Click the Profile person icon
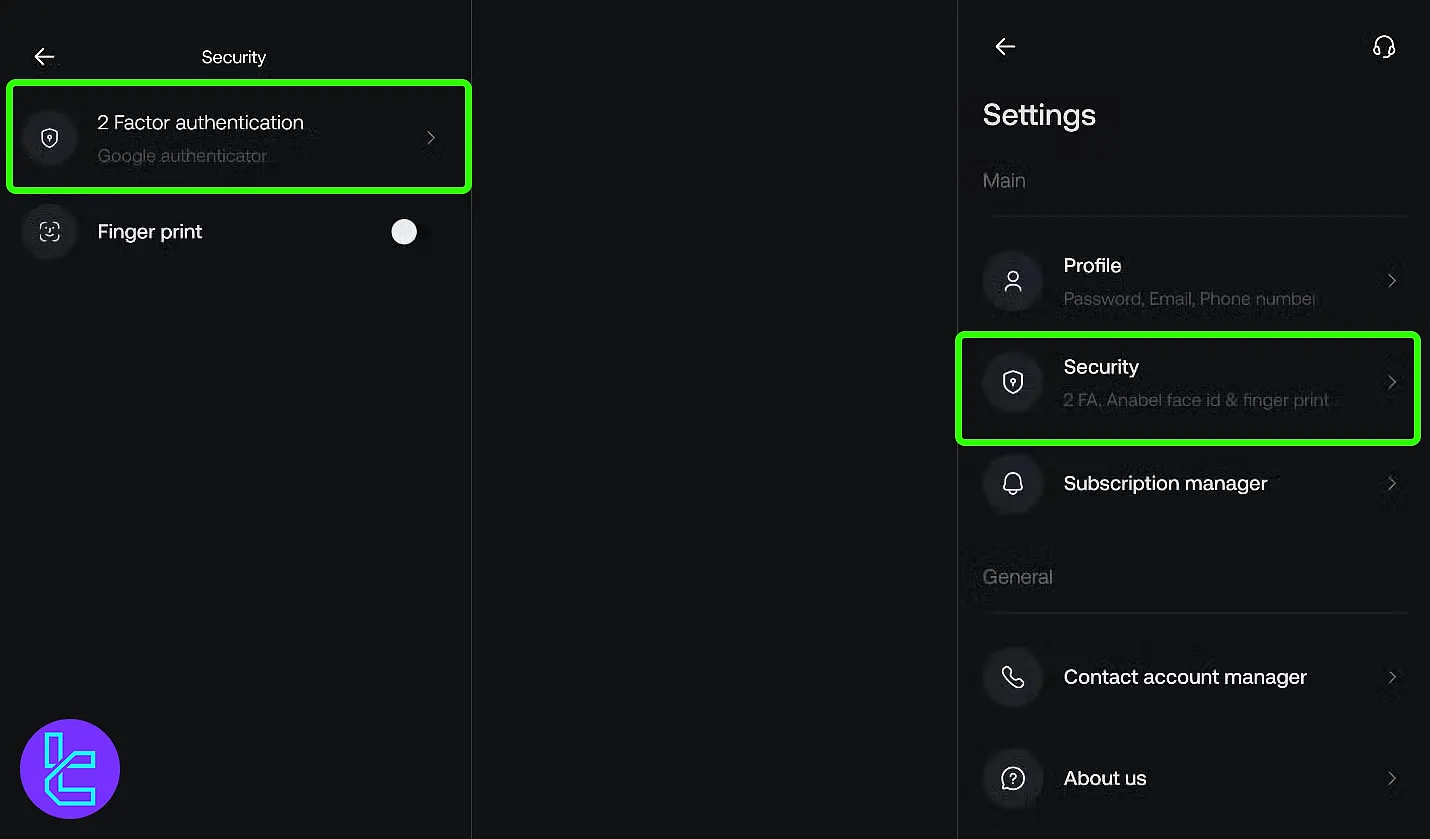 (1013, 281)
